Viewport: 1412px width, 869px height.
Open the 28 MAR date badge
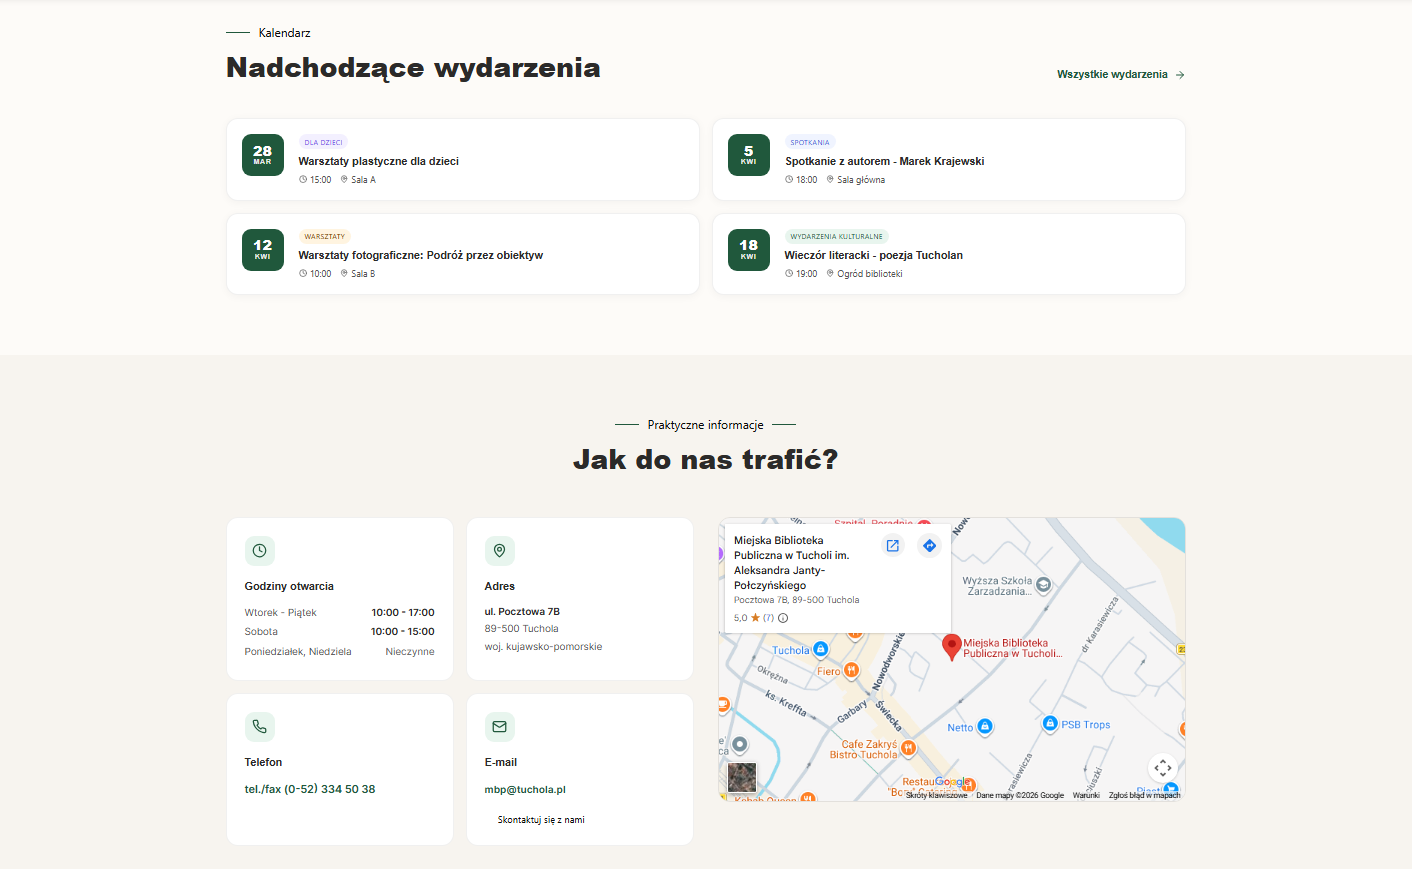coord(262,155)
